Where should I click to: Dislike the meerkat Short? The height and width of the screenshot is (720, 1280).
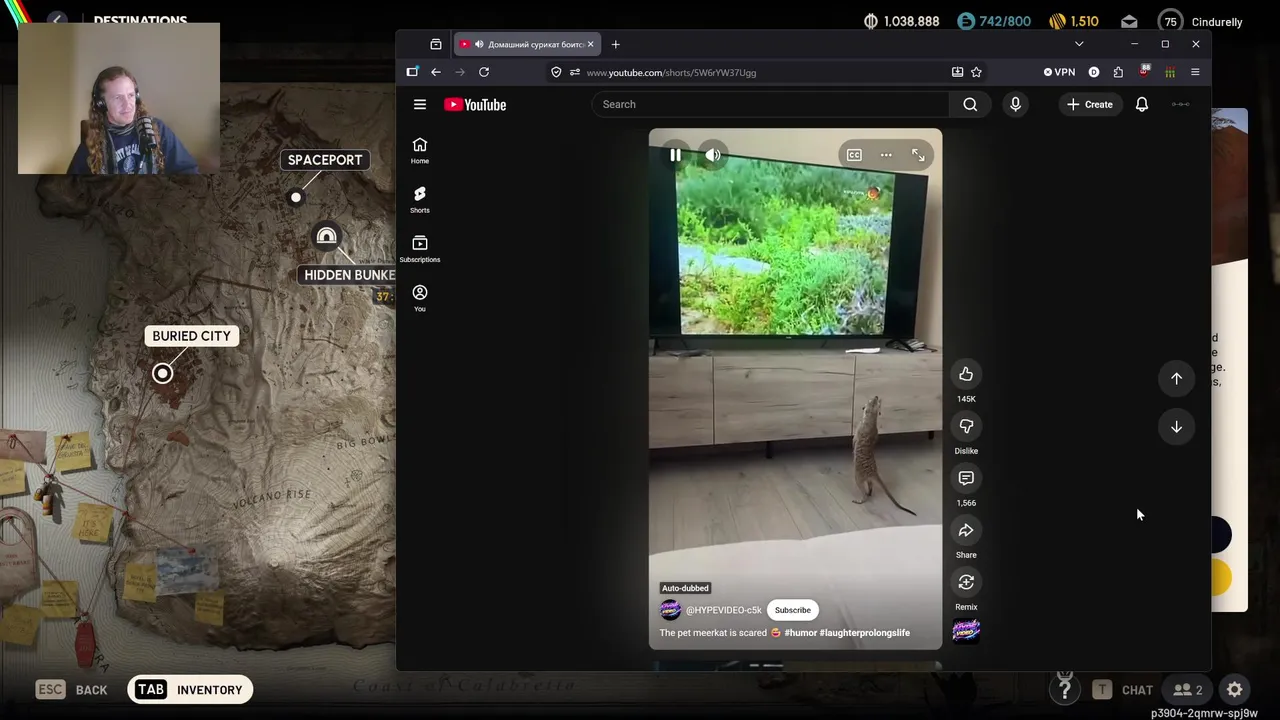coord(966,427)
